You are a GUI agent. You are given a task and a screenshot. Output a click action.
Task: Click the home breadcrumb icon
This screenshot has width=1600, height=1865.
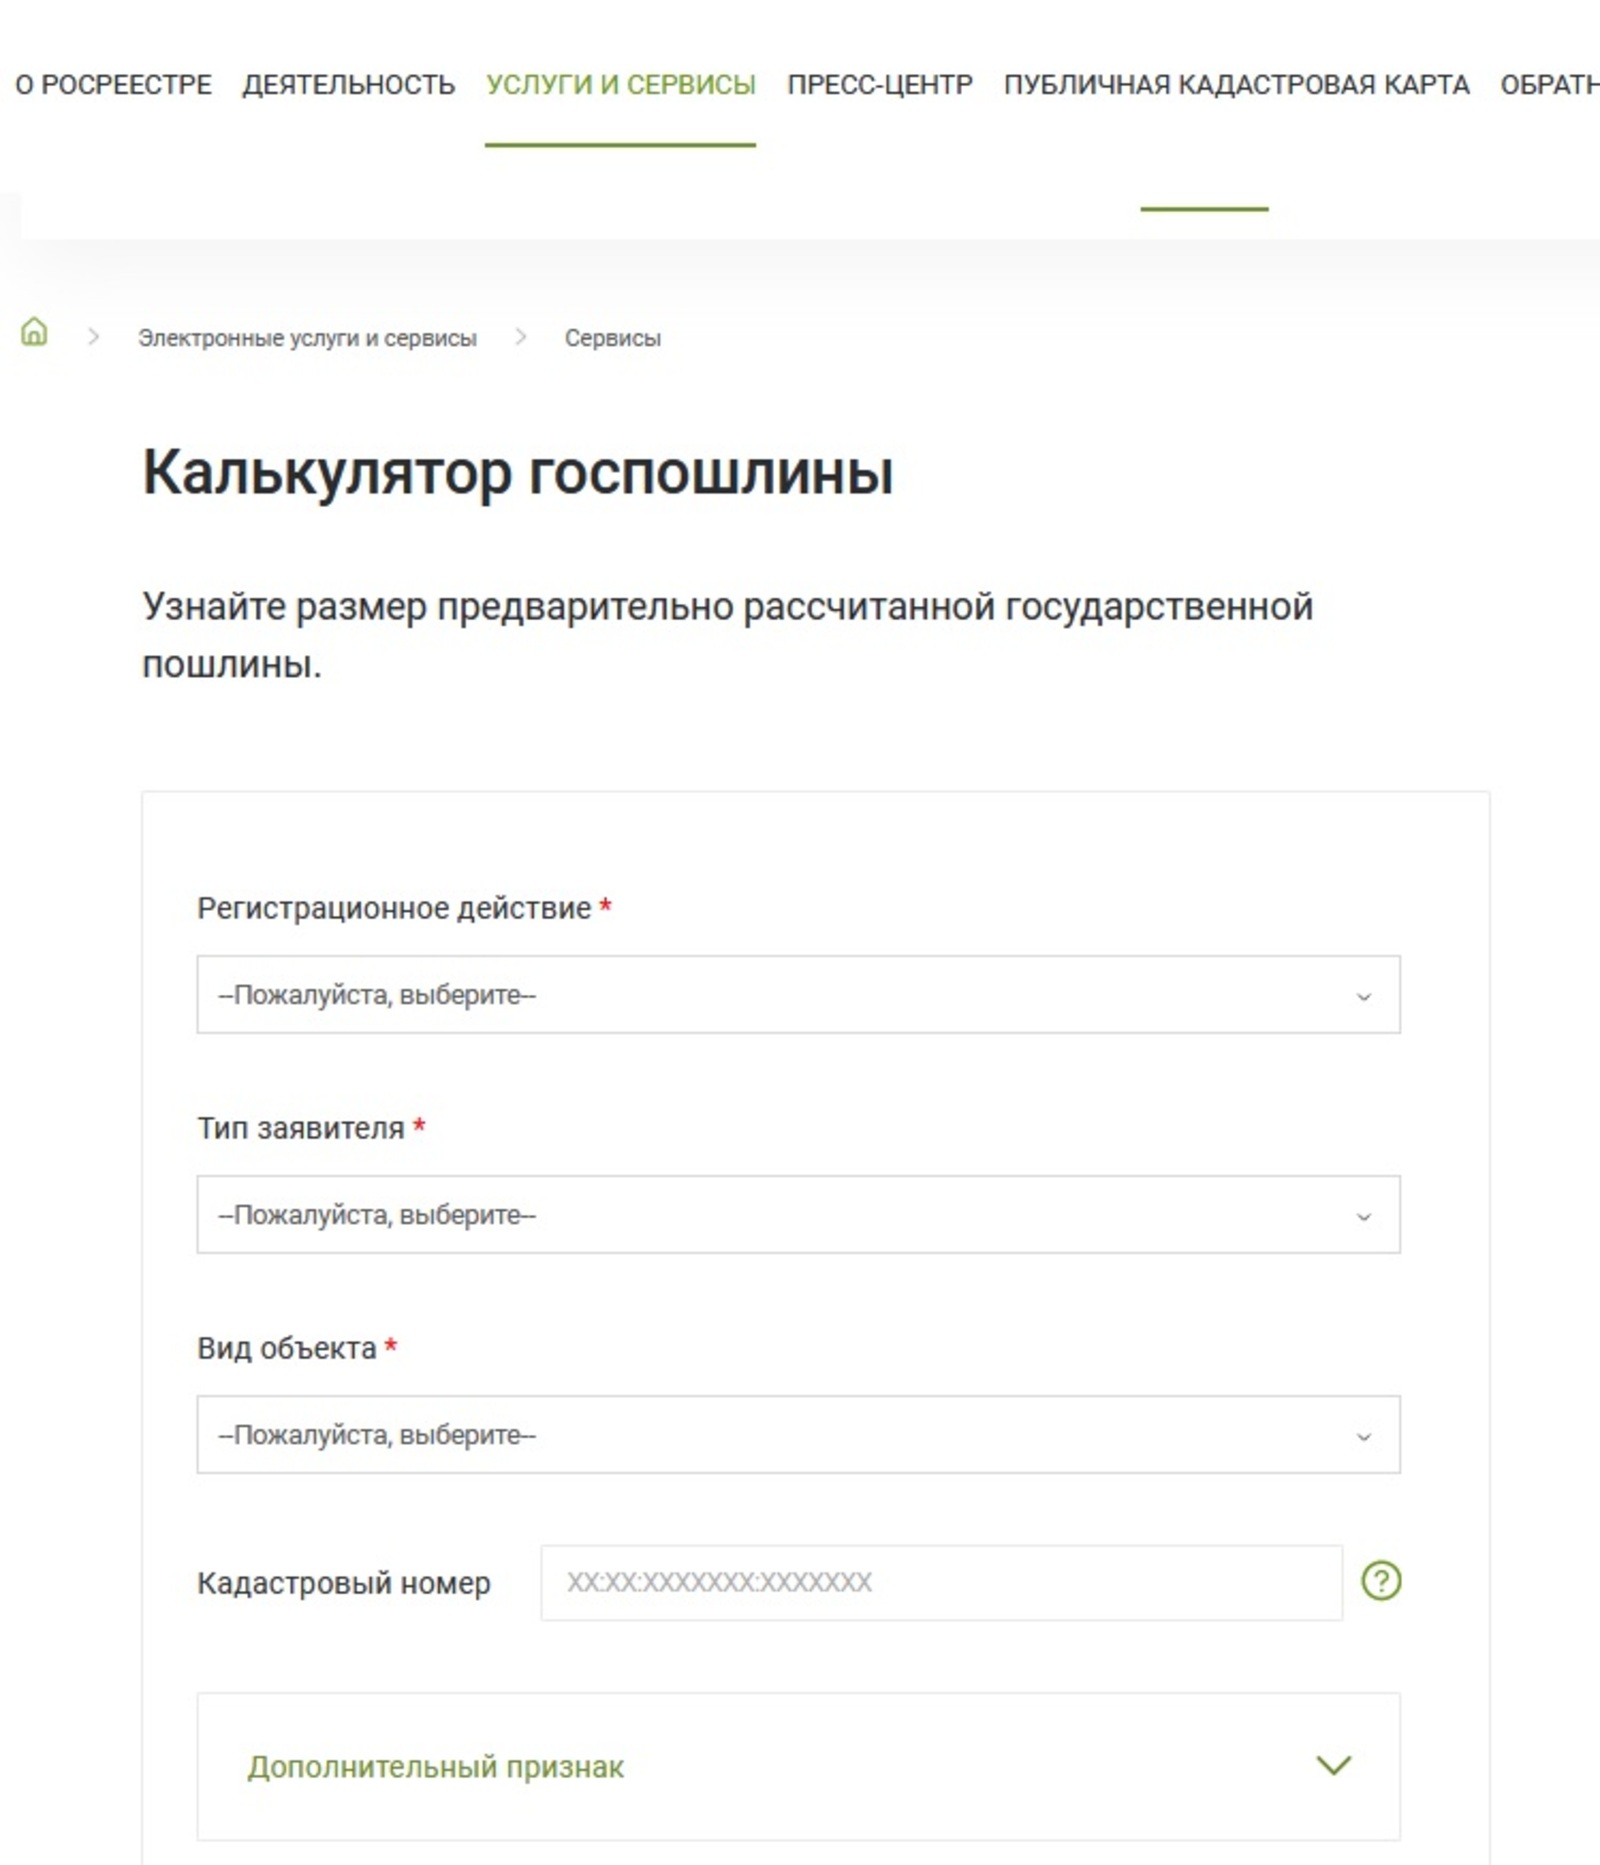click(x=34, y=334)
